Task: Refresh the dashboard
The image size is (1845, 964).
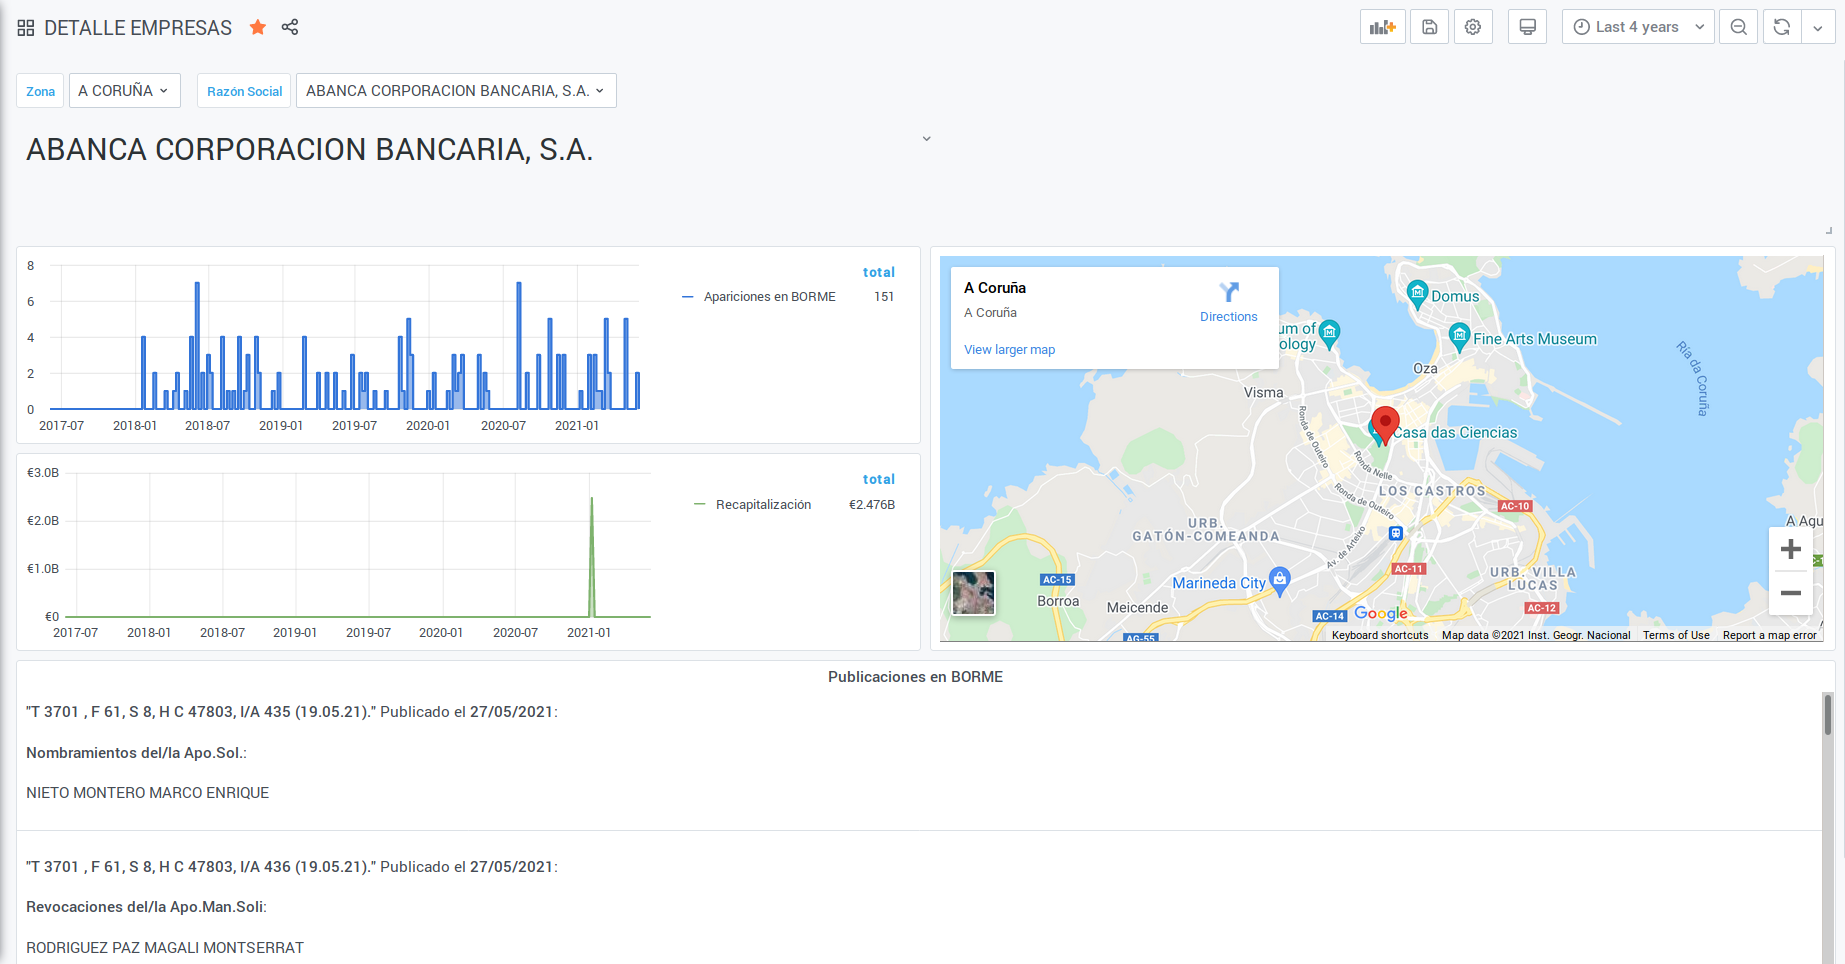Action: click(1782, 27)
